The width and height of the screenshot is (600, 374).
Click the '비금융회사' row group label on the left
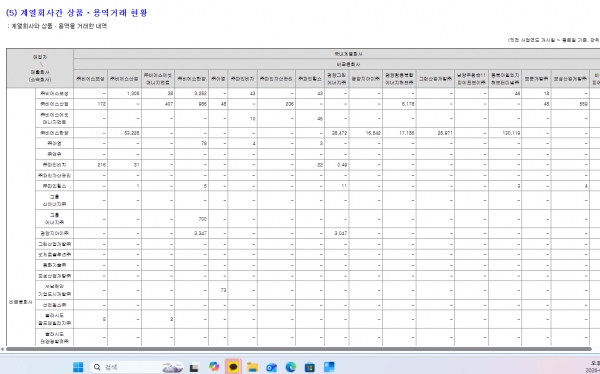click(x=21, y=302)
